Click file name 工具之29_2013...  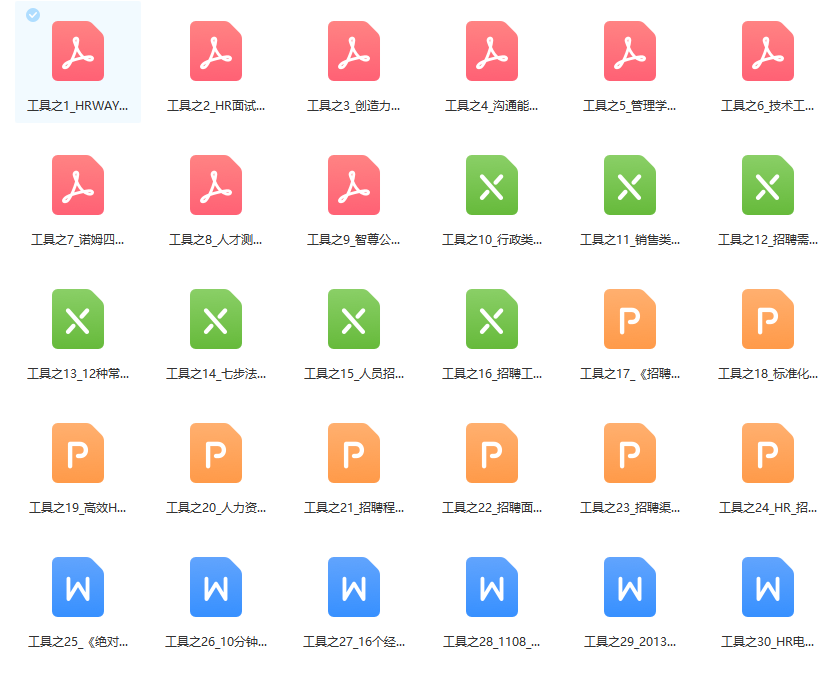point(630,641)
